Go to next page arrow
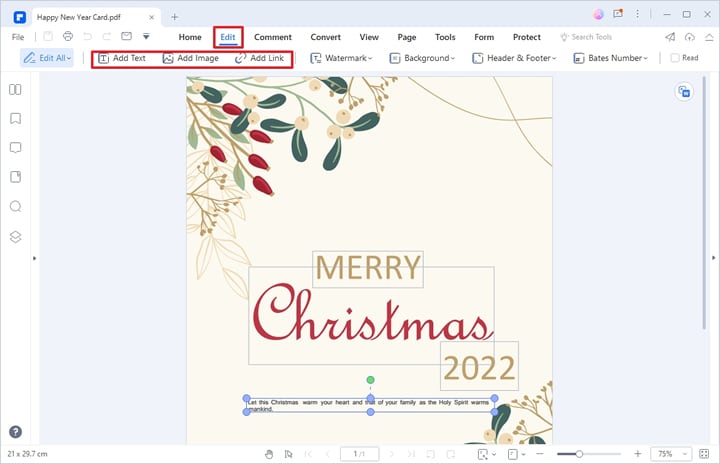This screenshot has width=720, height=464. click(392, 454)
